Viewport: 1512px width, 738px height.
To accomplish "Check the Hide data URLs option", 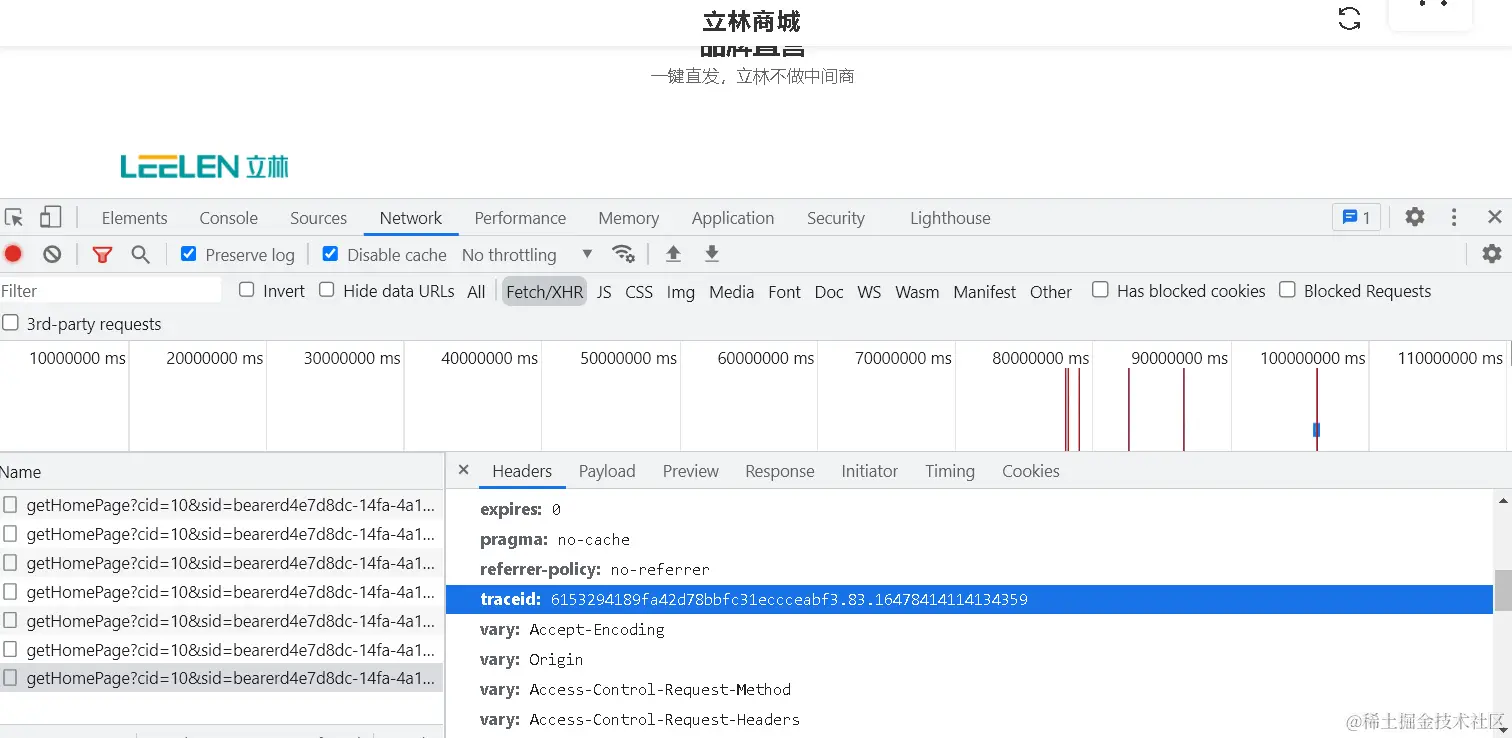I will [326, 290].
